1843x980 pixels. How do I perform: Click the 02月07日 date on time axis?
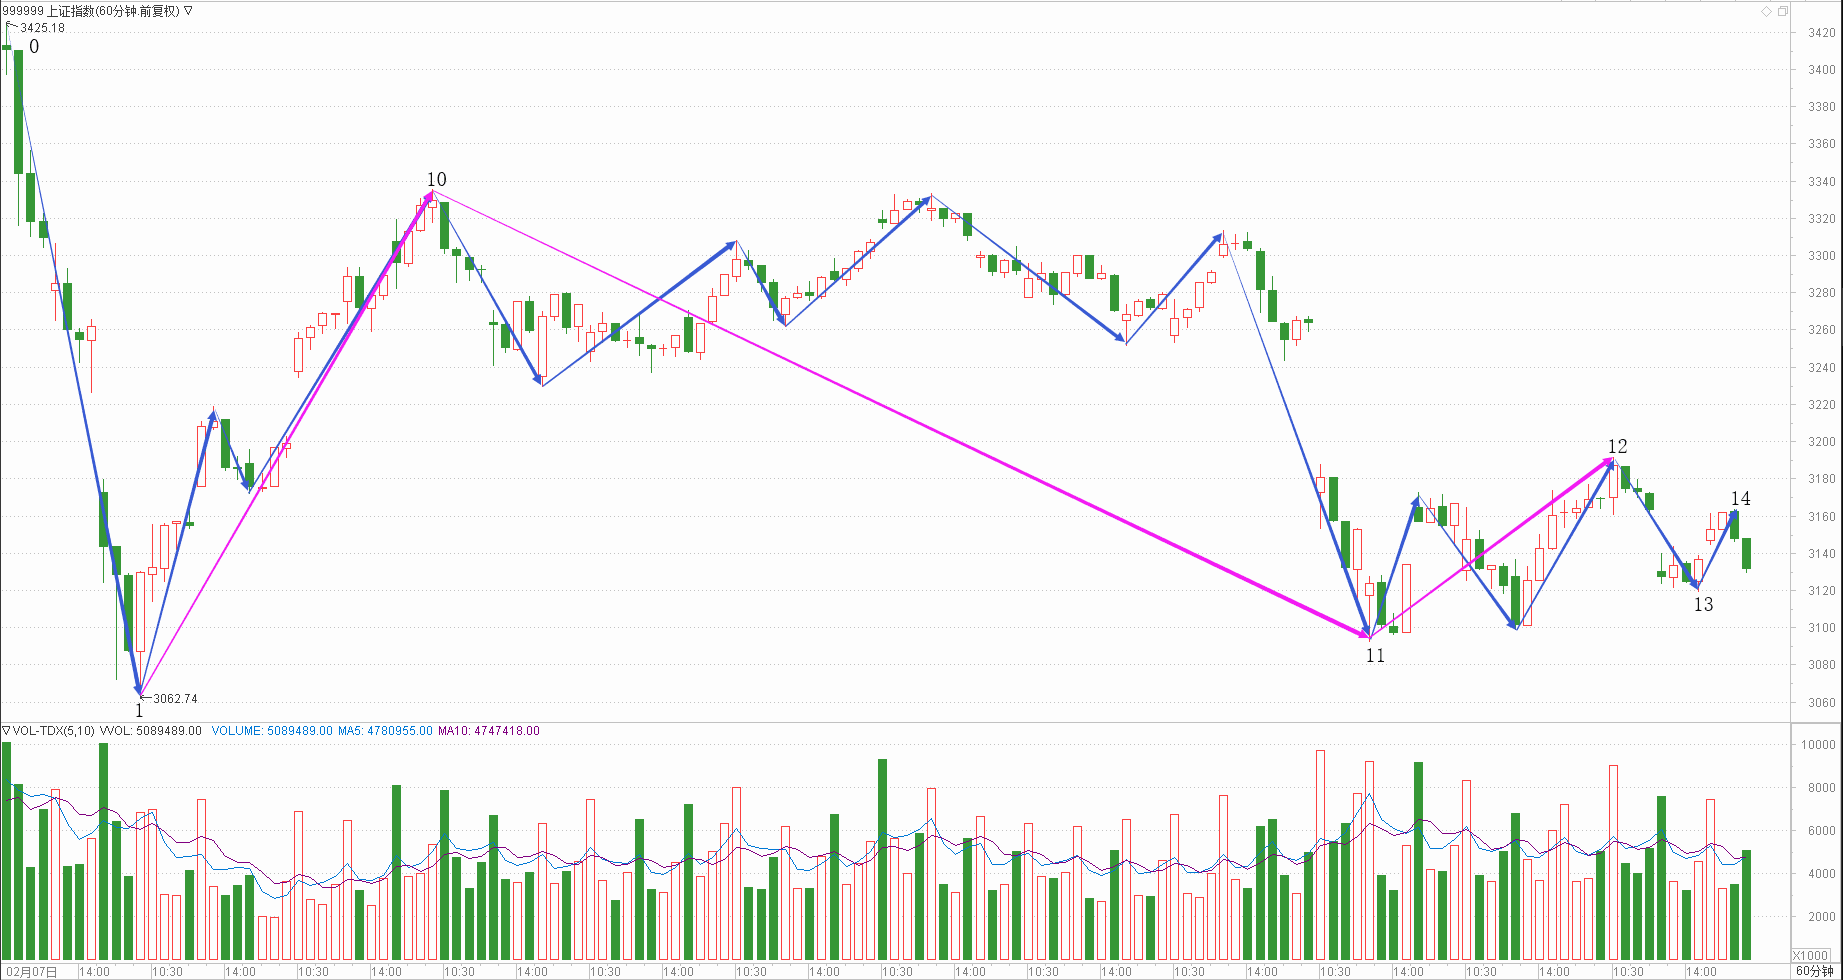pyautogui.click(x=31, y=971)
